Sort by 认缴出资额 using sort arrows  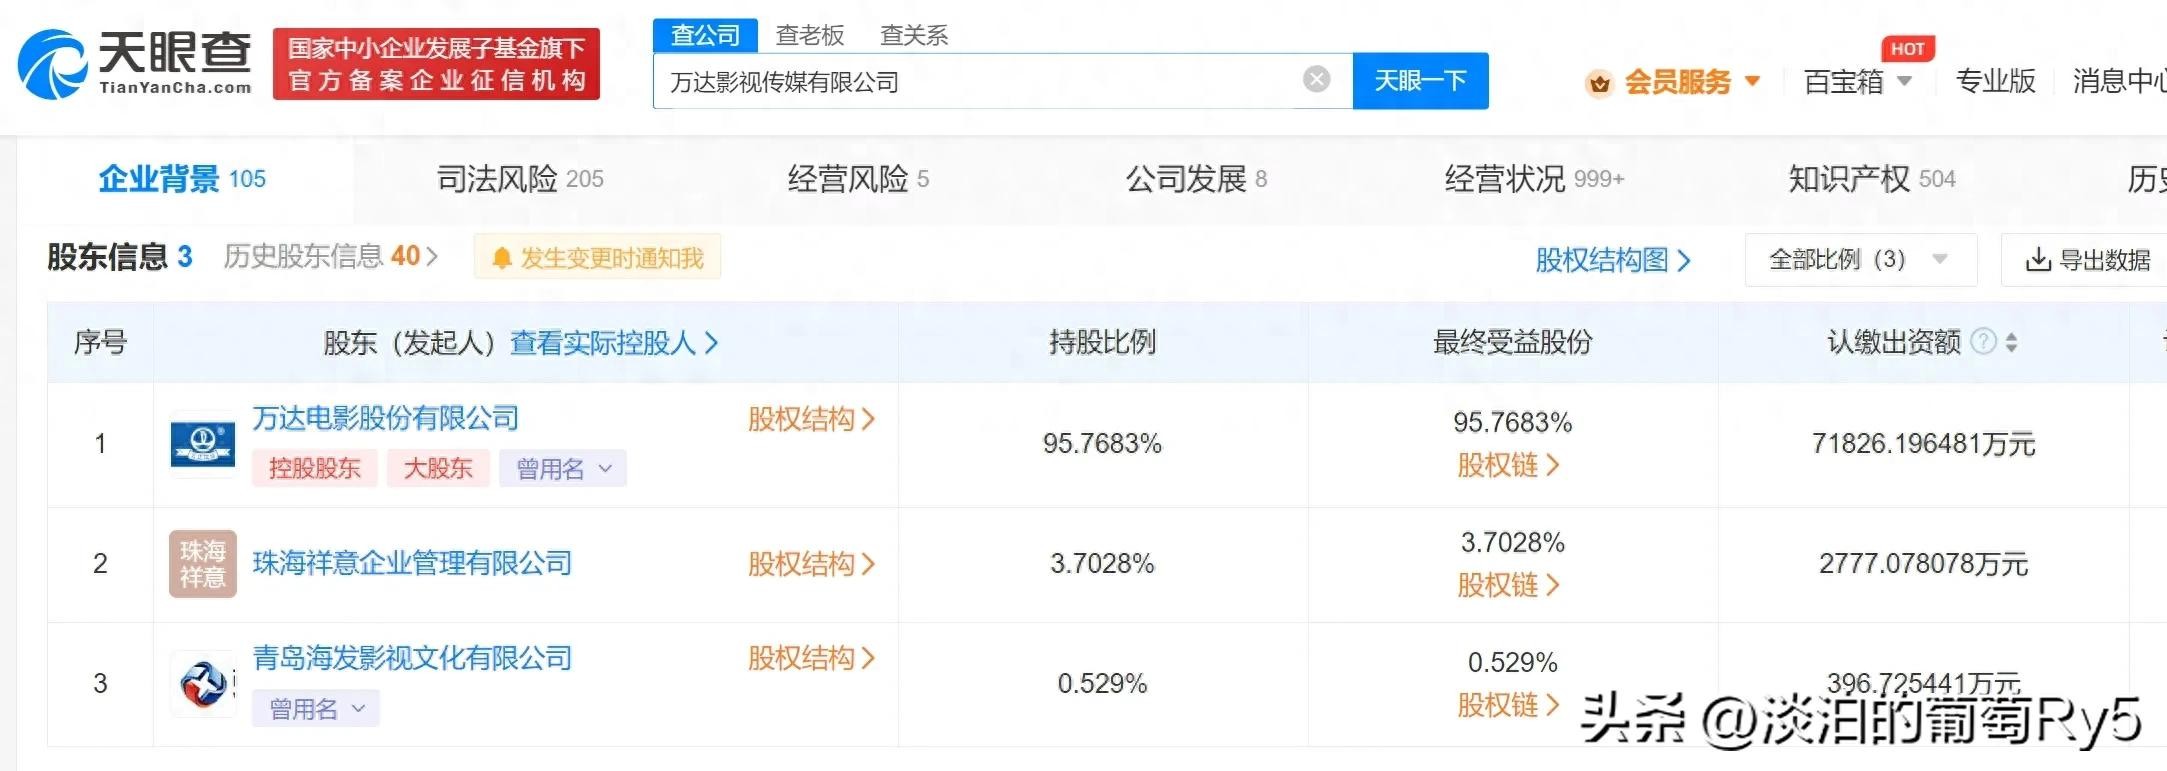(2011, 342)
